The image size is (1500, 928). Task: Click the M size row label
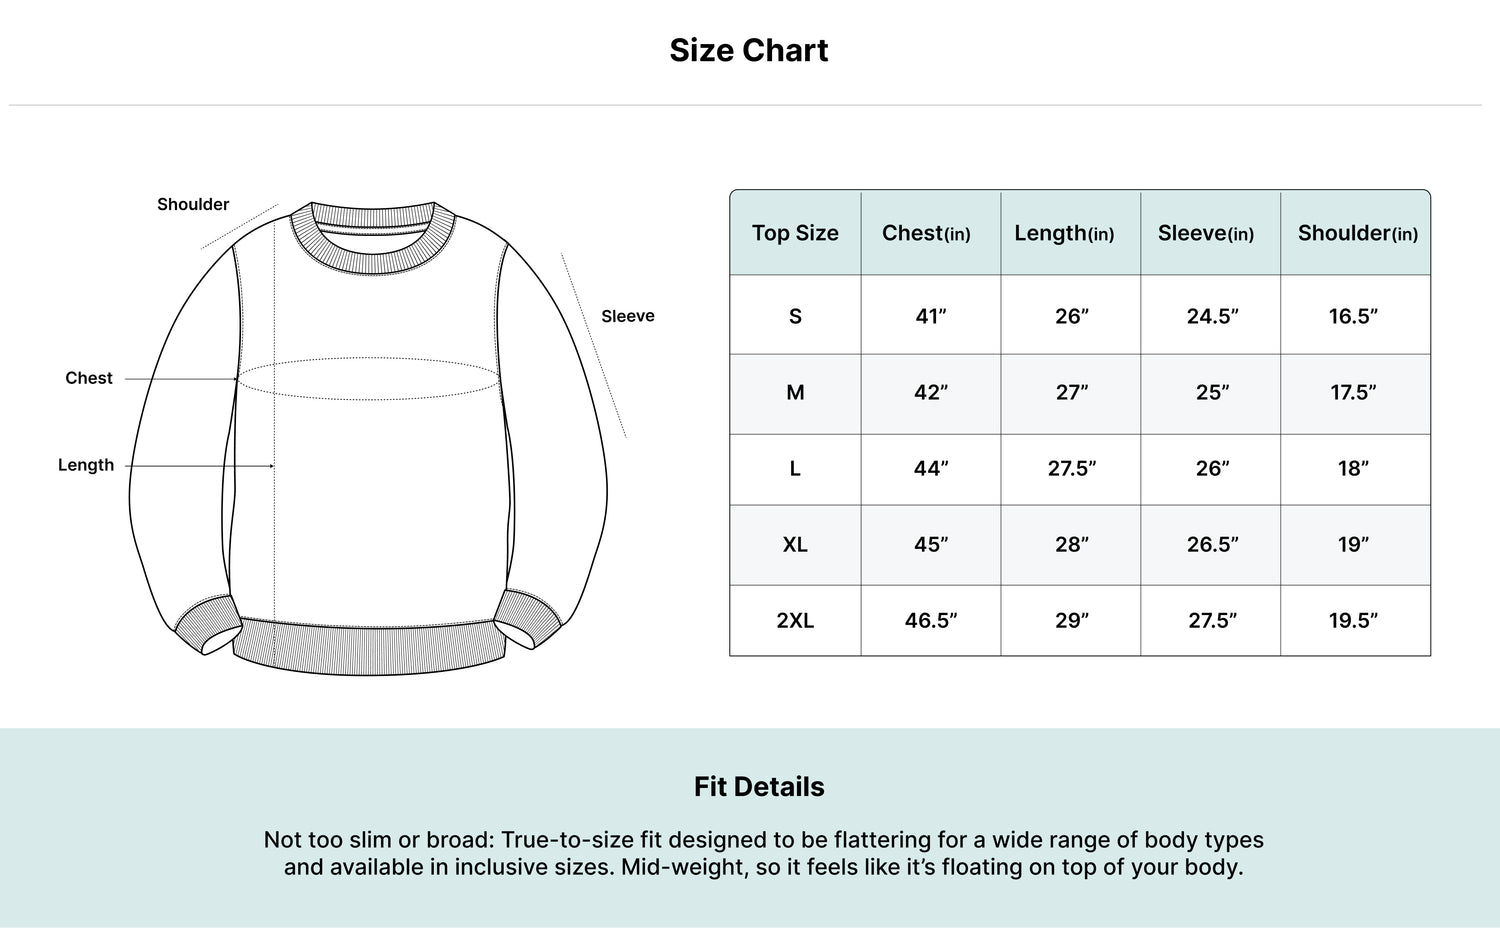pyautogui.click(x=795, y=392)
